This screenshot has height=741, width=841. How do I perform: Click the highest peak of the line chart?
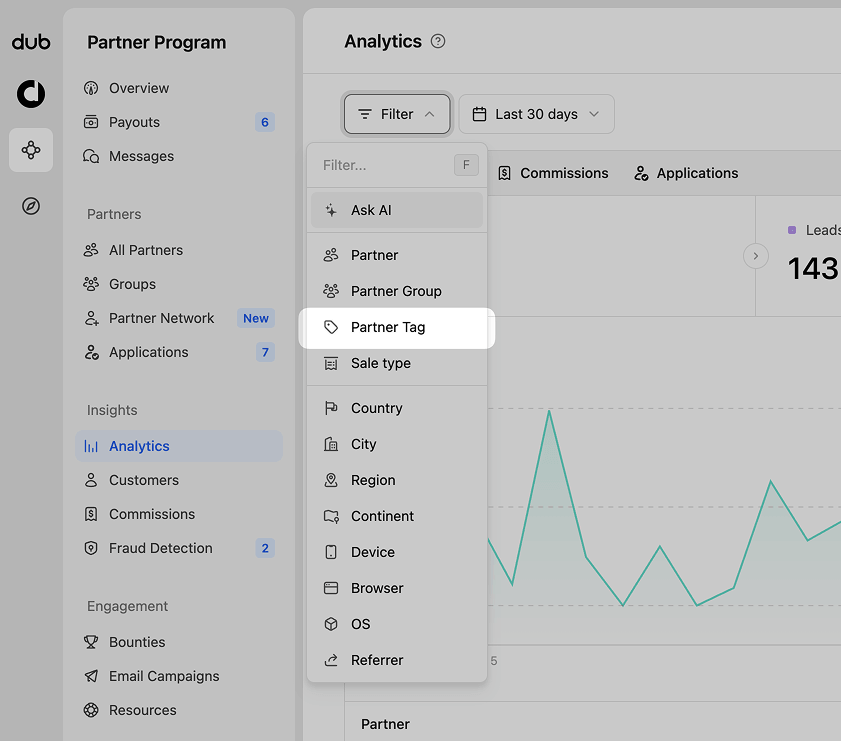[x=549, y=411]
